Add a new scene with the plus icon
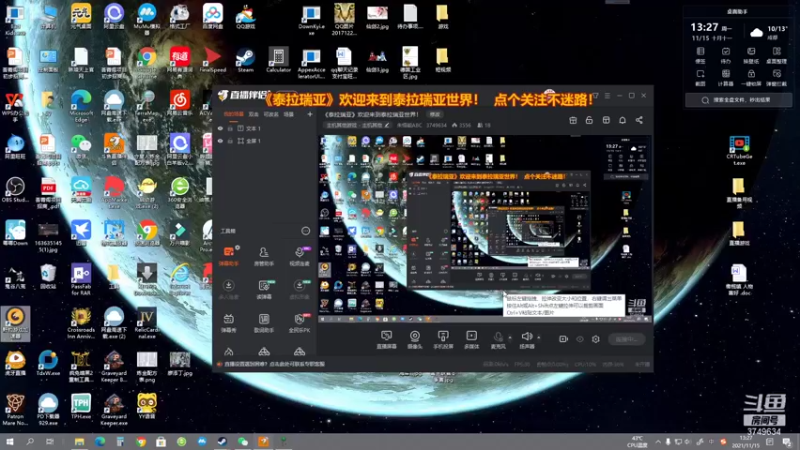The image size is (800, 450). [x=310, y=114]
